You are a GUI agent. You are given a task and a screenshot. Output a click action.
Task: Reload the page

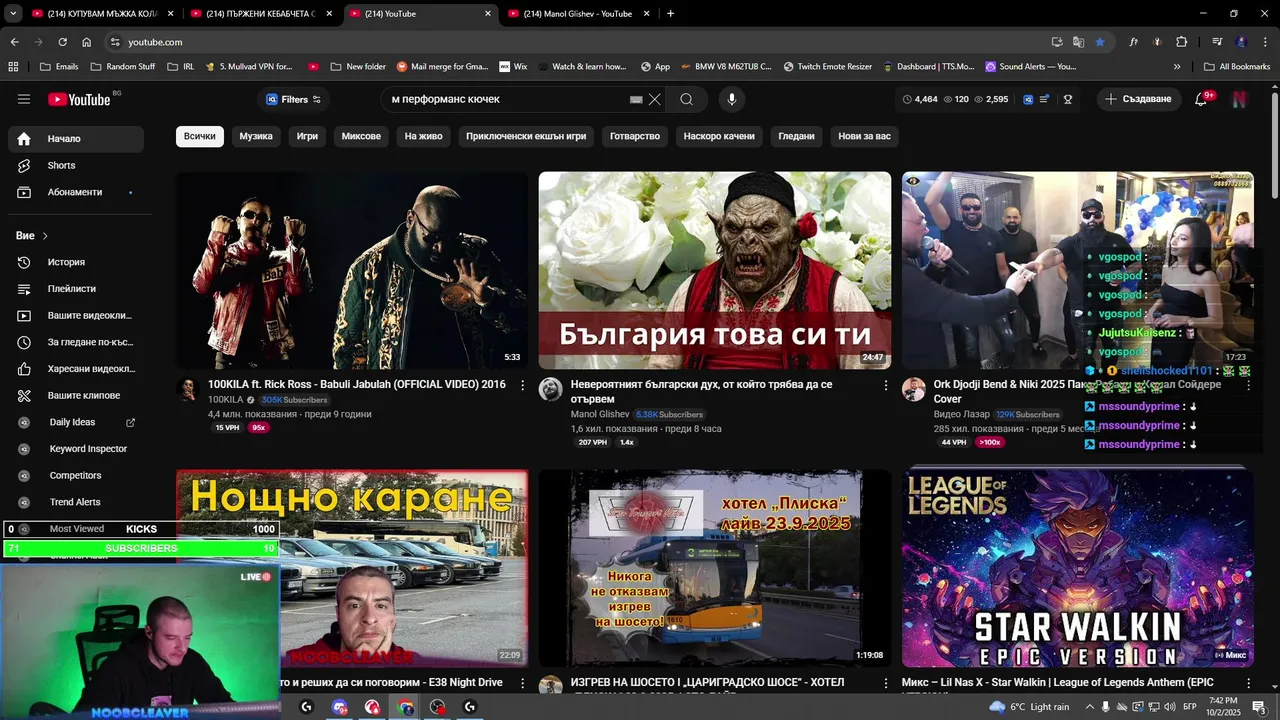click(x=62, y=42)
